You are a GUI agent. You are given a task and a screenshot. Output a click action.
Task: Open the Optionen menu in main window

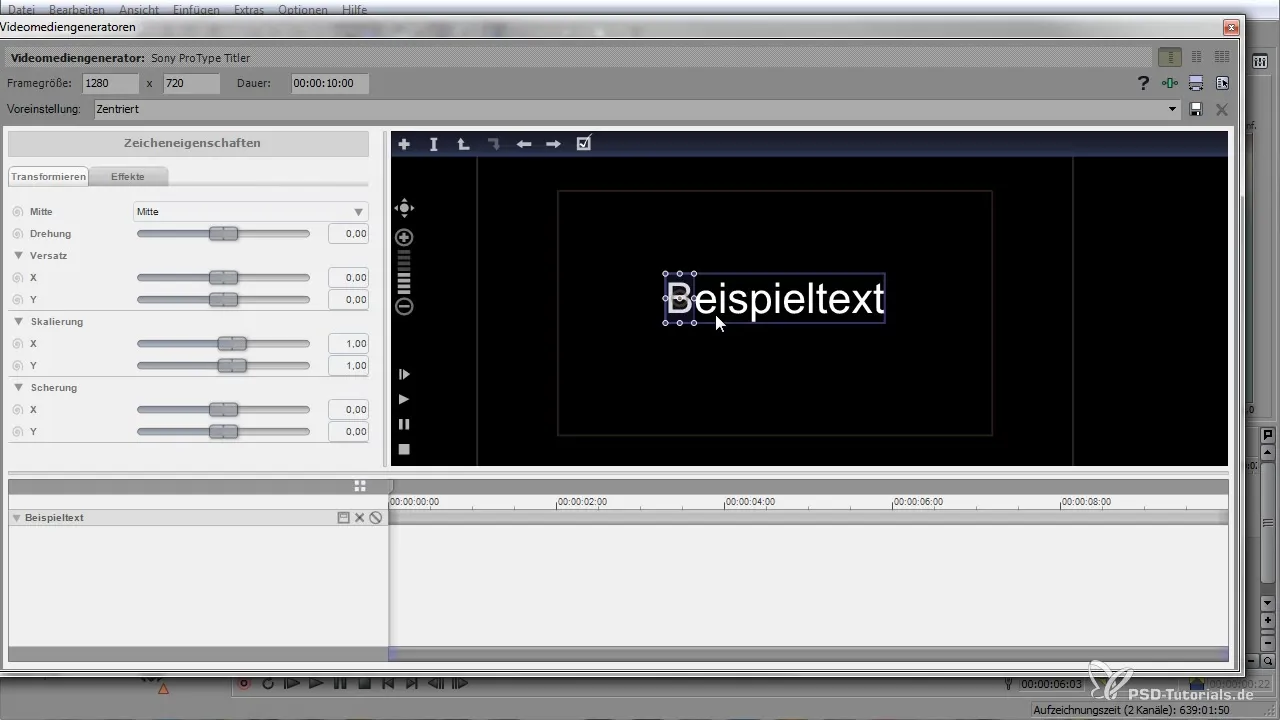tap(305, 9)
